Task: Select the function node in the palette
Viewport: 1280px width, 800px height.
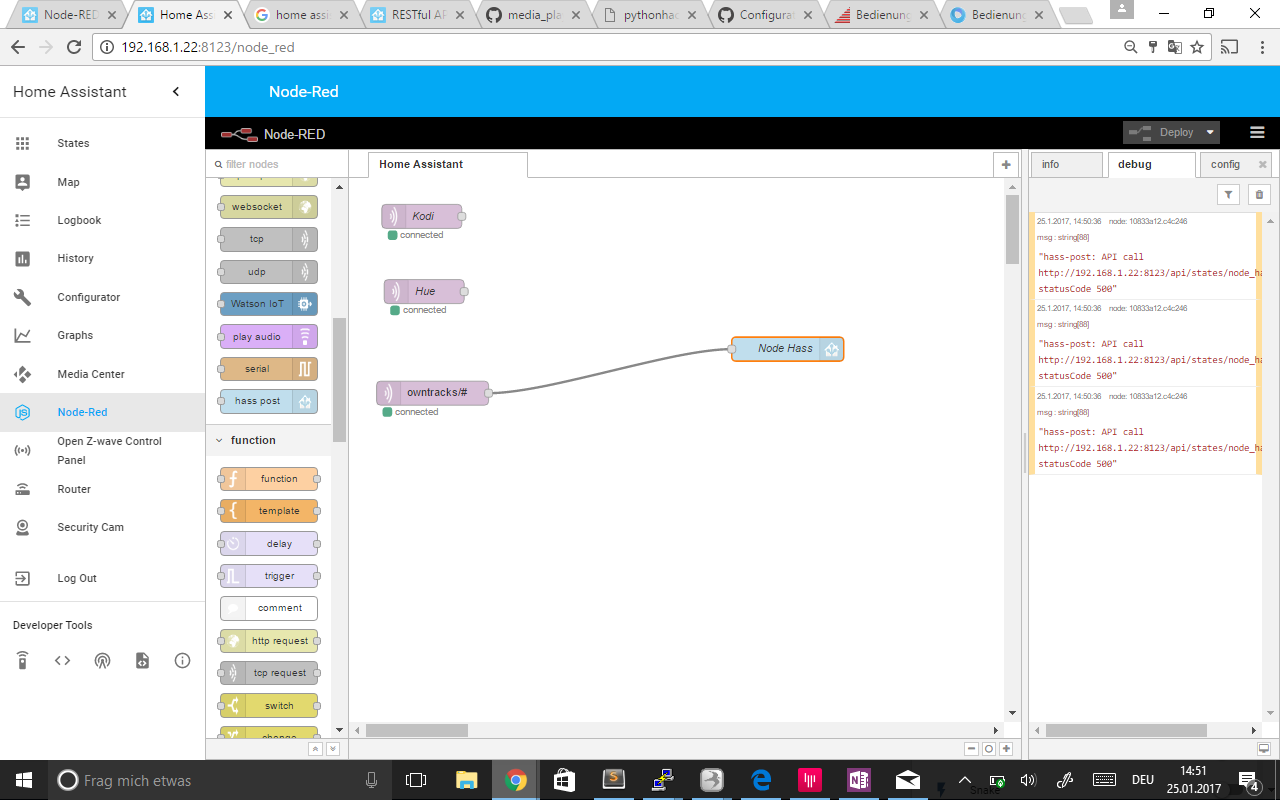Action: (x=268, y=478)
